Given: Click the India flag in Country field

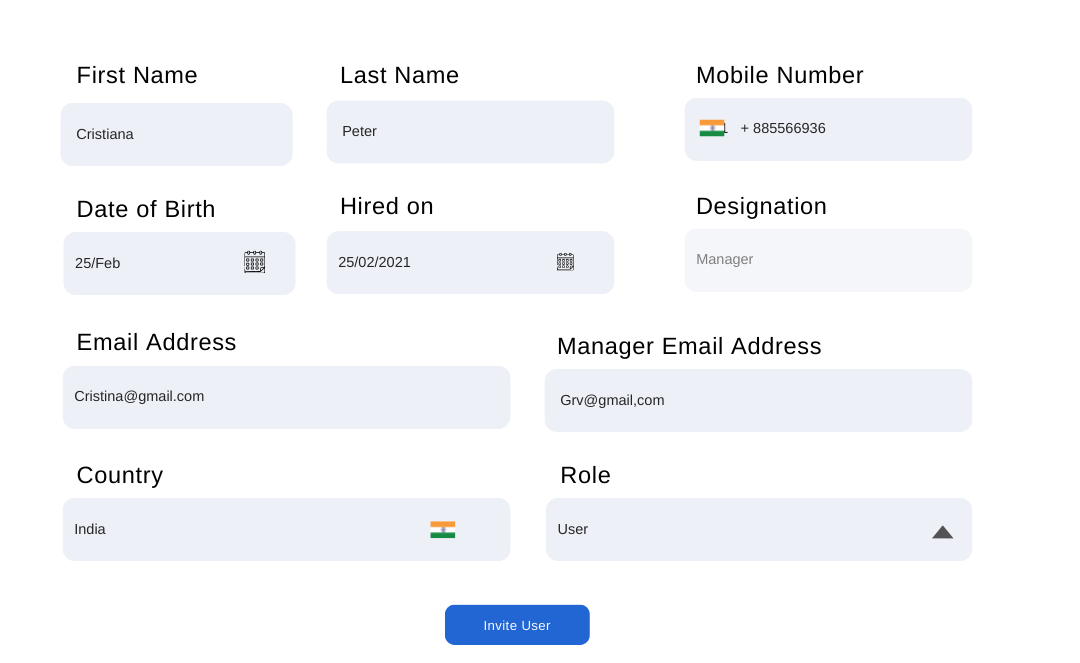Looking at the screenshot, I should (x=442, y=529).
